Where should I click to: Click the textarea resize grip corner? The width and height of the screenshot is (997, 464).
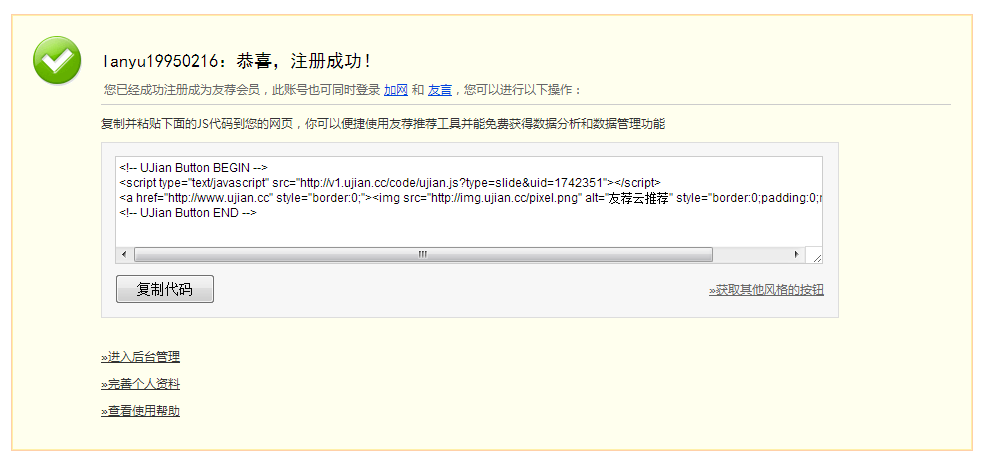(816, 256)
